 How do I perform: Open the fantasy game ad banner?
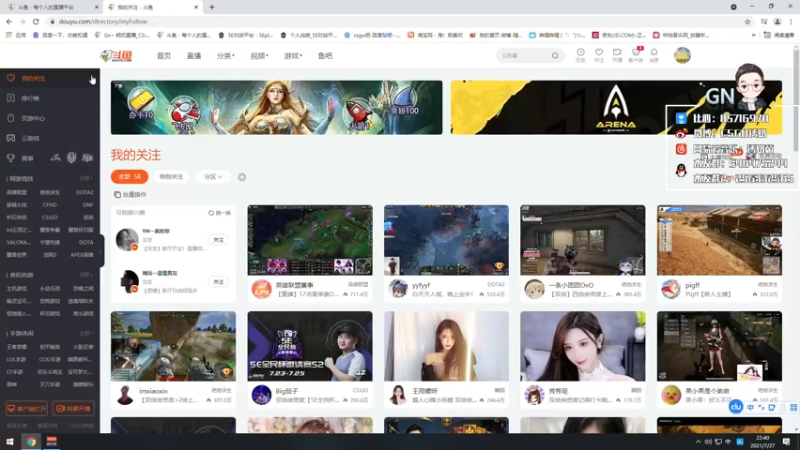click(277, 108)
